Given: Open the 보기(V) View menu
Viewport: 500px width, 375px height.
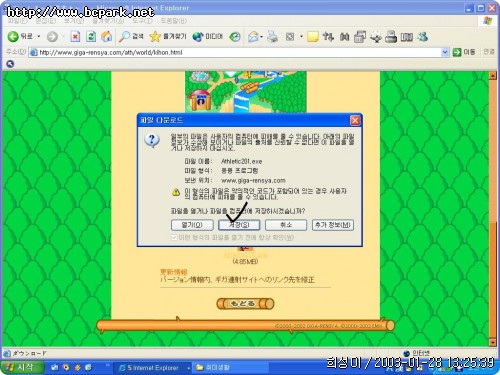Looking at the screenshot, I should pos(74,21).
